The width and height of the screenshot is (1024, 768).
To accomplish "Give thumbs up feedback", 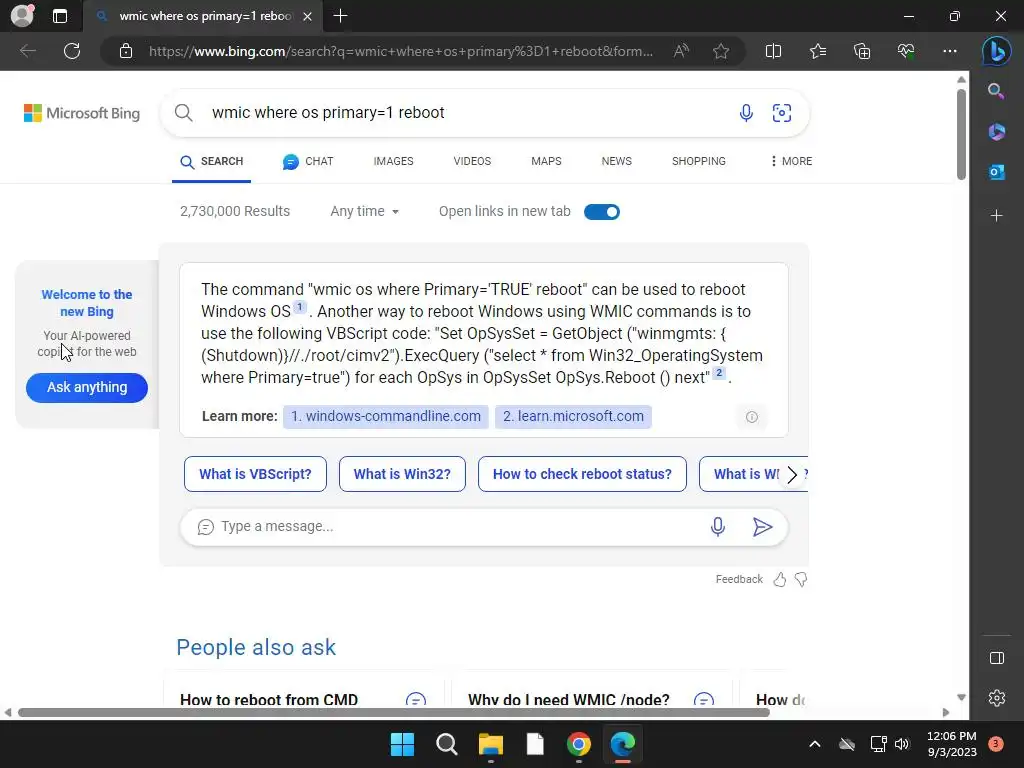I will pos(780,579).
